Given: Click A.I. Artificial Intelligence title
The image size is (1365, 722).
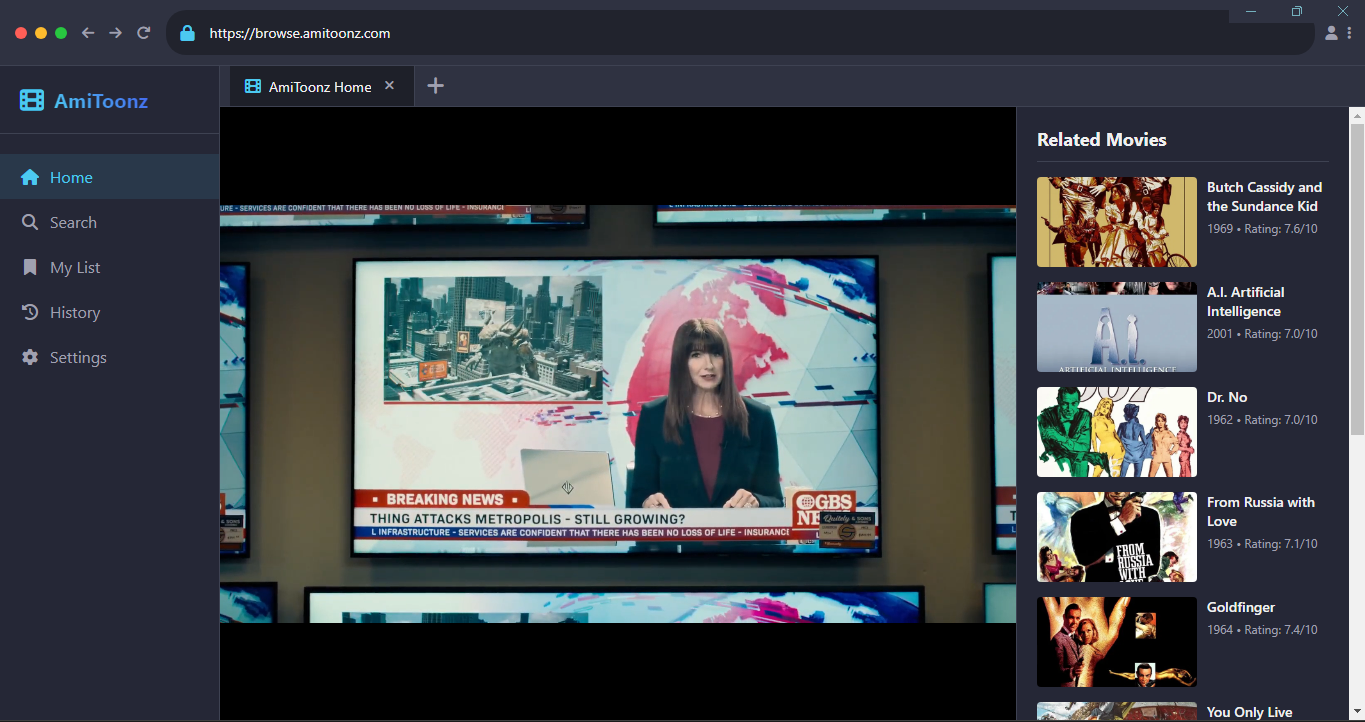Looking at the screenshot, I should tap(1246, 302).
